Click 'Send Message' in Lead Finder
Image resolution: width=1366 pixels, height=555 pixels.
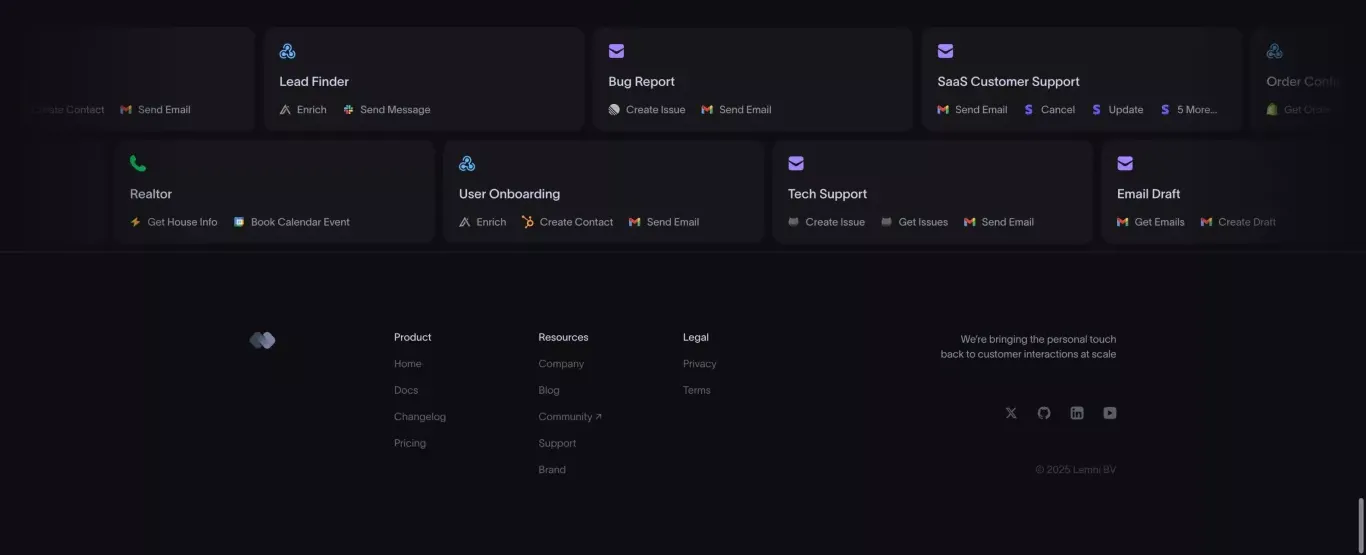click(395, 110)
